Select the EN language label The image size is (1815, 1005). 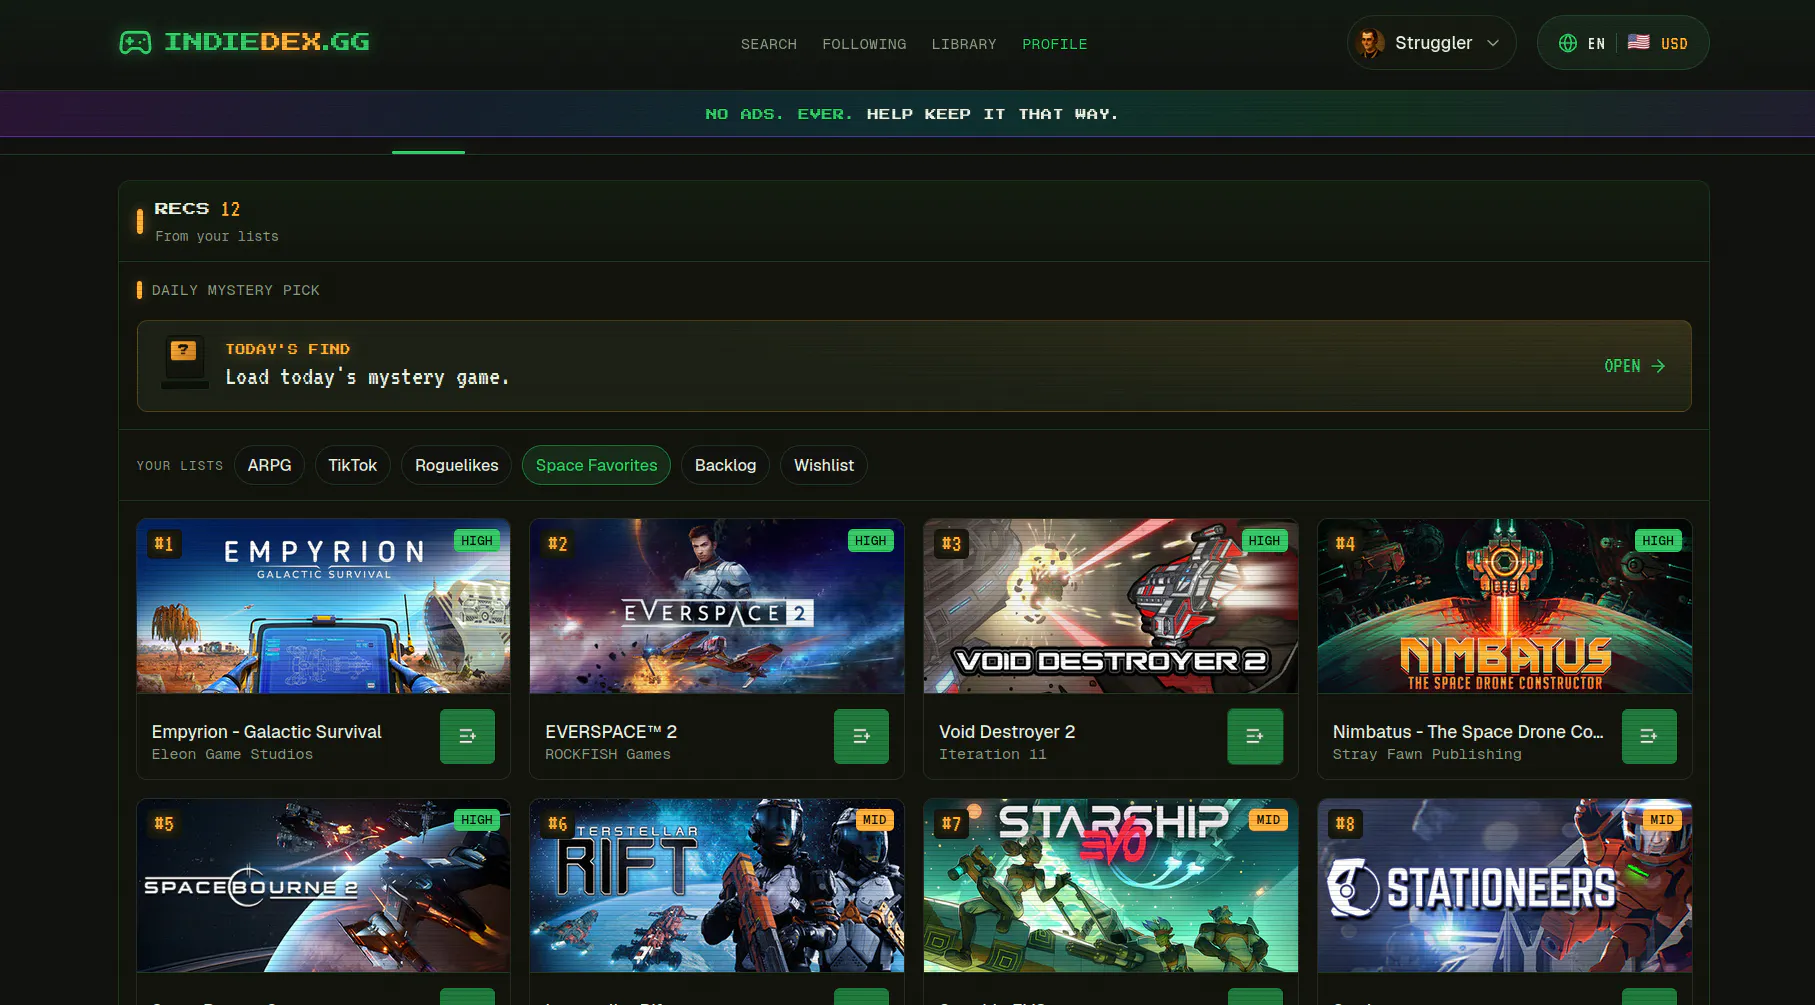pos(1596,44)
